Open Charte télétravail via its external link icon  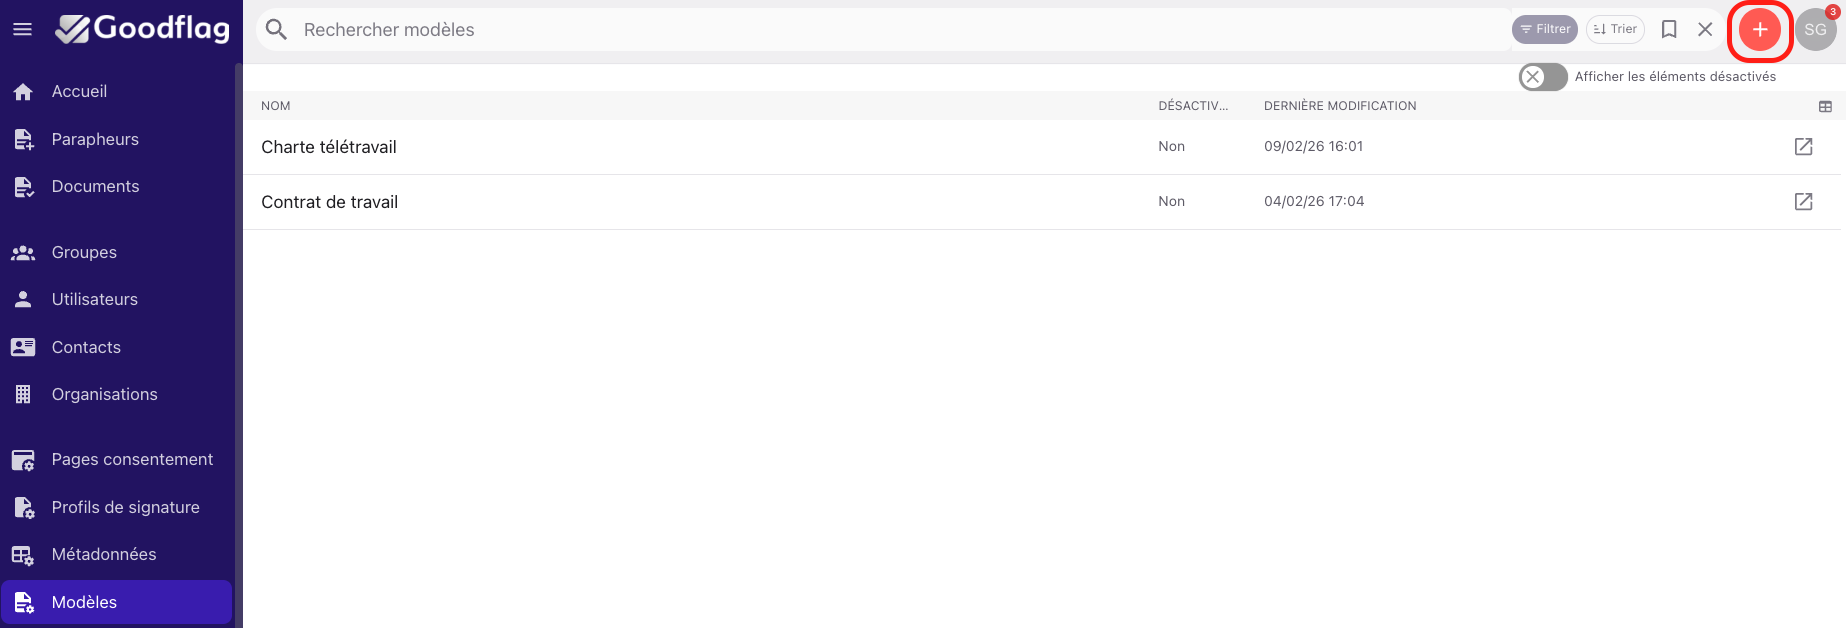[1803, 147]
